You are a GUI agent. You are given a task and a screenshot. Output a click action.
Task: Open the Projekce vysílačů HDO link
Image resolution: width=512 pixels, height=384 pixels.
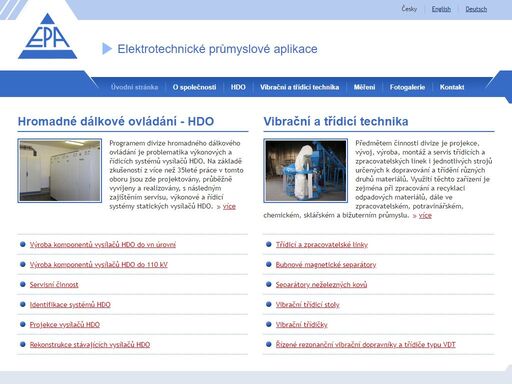pos(65,325)
